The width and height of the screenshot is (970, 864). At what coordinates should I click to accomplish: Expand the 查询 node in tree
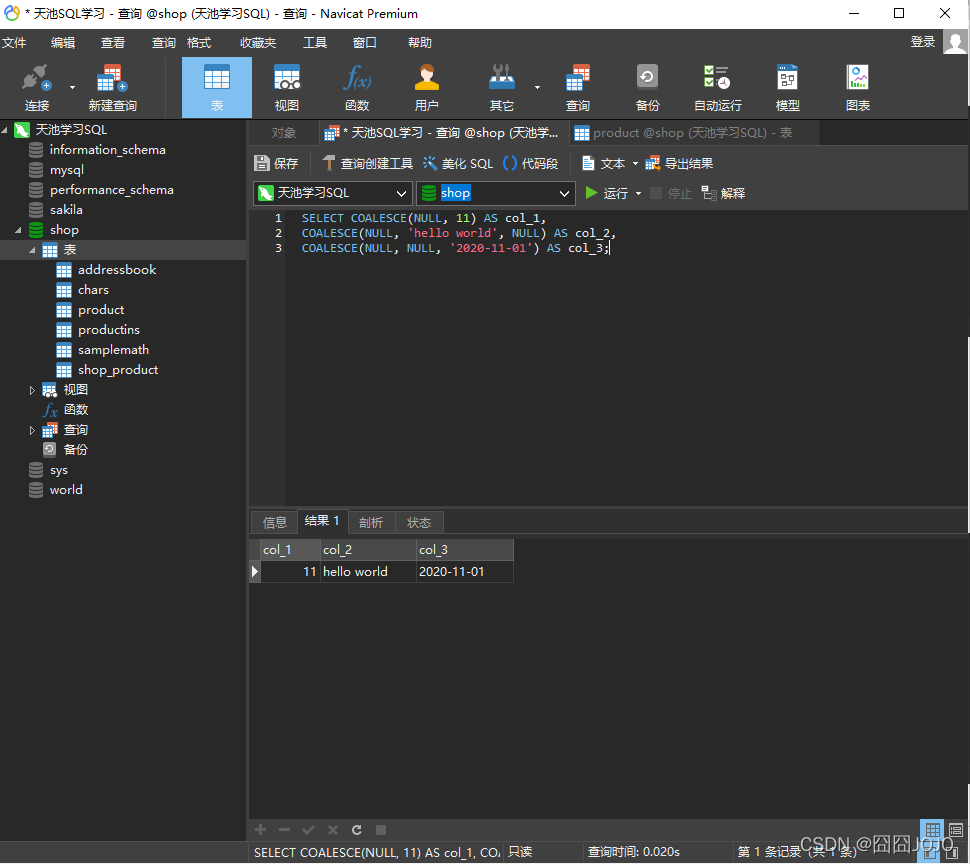[32, 430]
